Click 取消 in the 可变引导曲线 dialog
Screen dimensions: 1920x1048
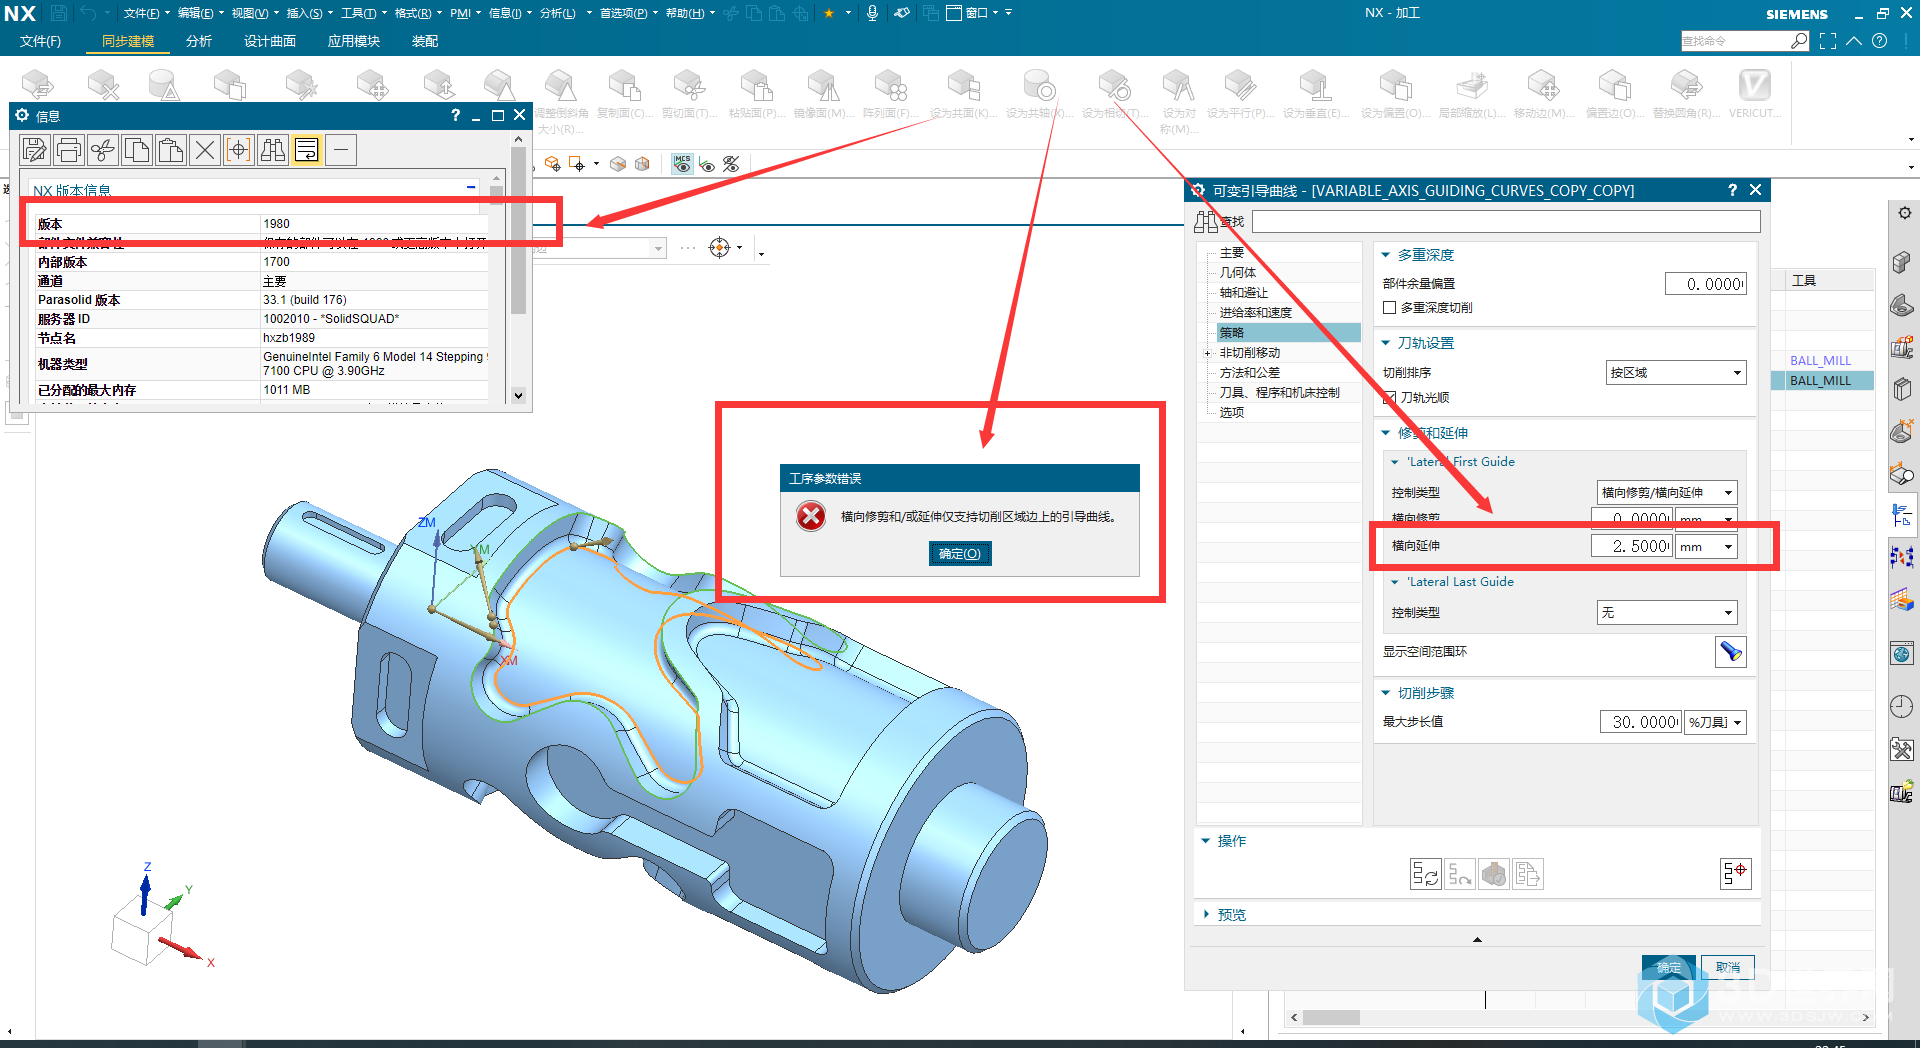coord(1728,968)
